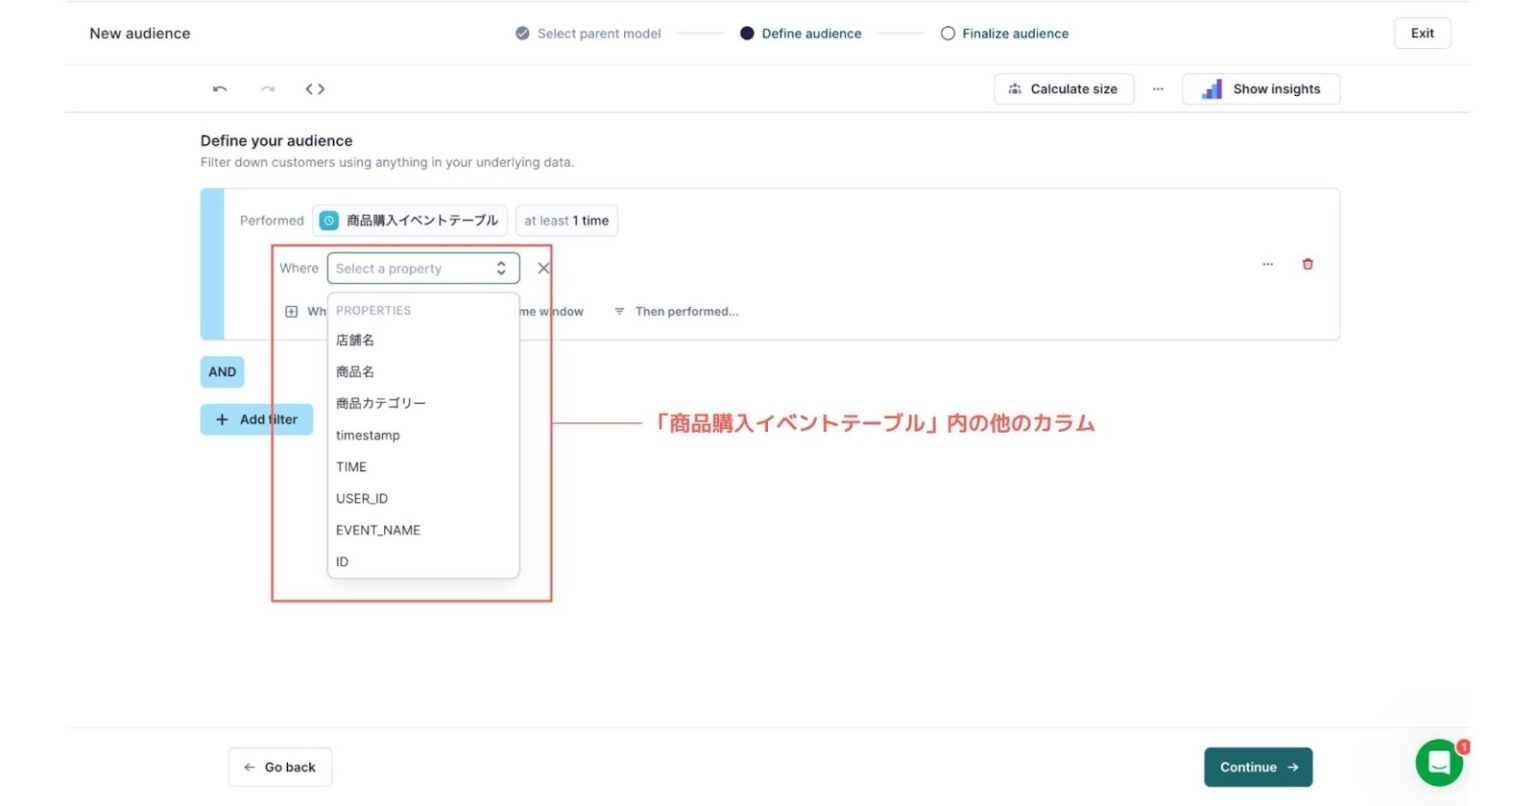Screen dimensions: 1536x806
Task: Click the plus icon next to the condition row
Action: pyautogui.click(x=291, y=311)
